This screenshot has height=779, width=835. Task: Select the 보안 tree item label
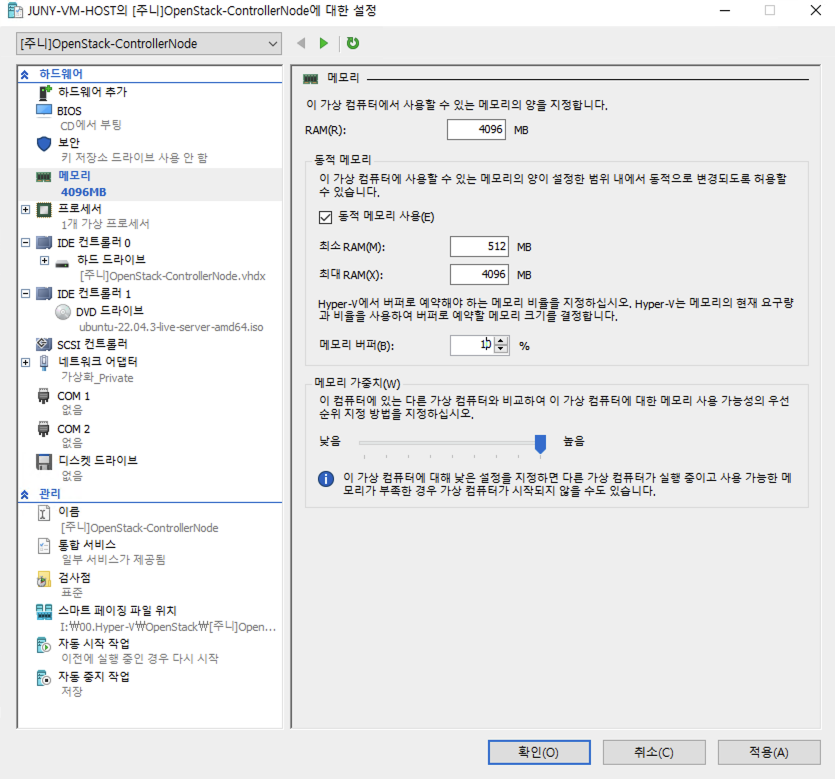pyautogui.click(x=69, y=143)
